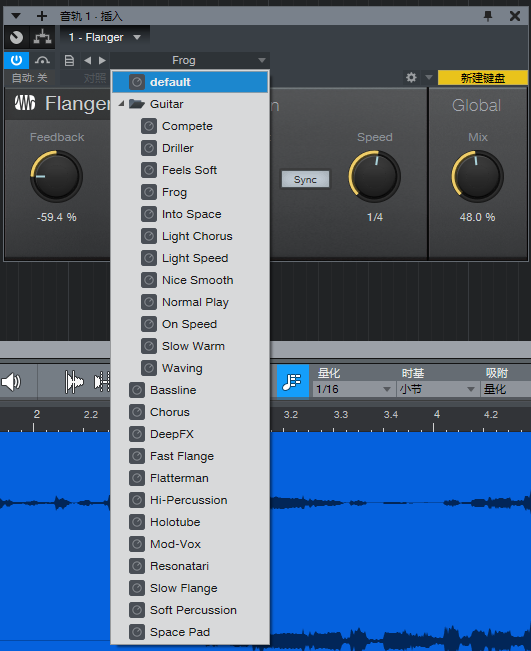Click the routing view icon
Image resolution: width=531 pixels, height=651 pixels.
42,37
